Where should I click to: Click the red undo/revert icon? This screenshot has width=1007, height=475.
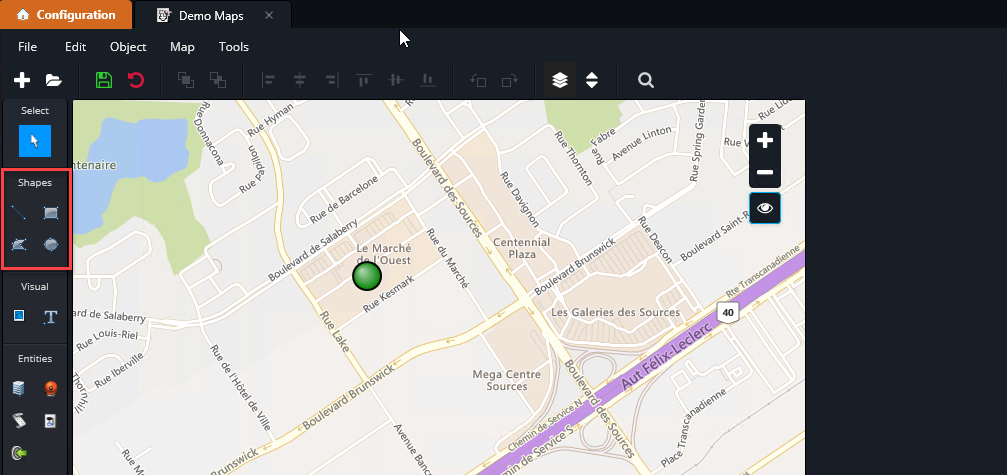point(135,80)
